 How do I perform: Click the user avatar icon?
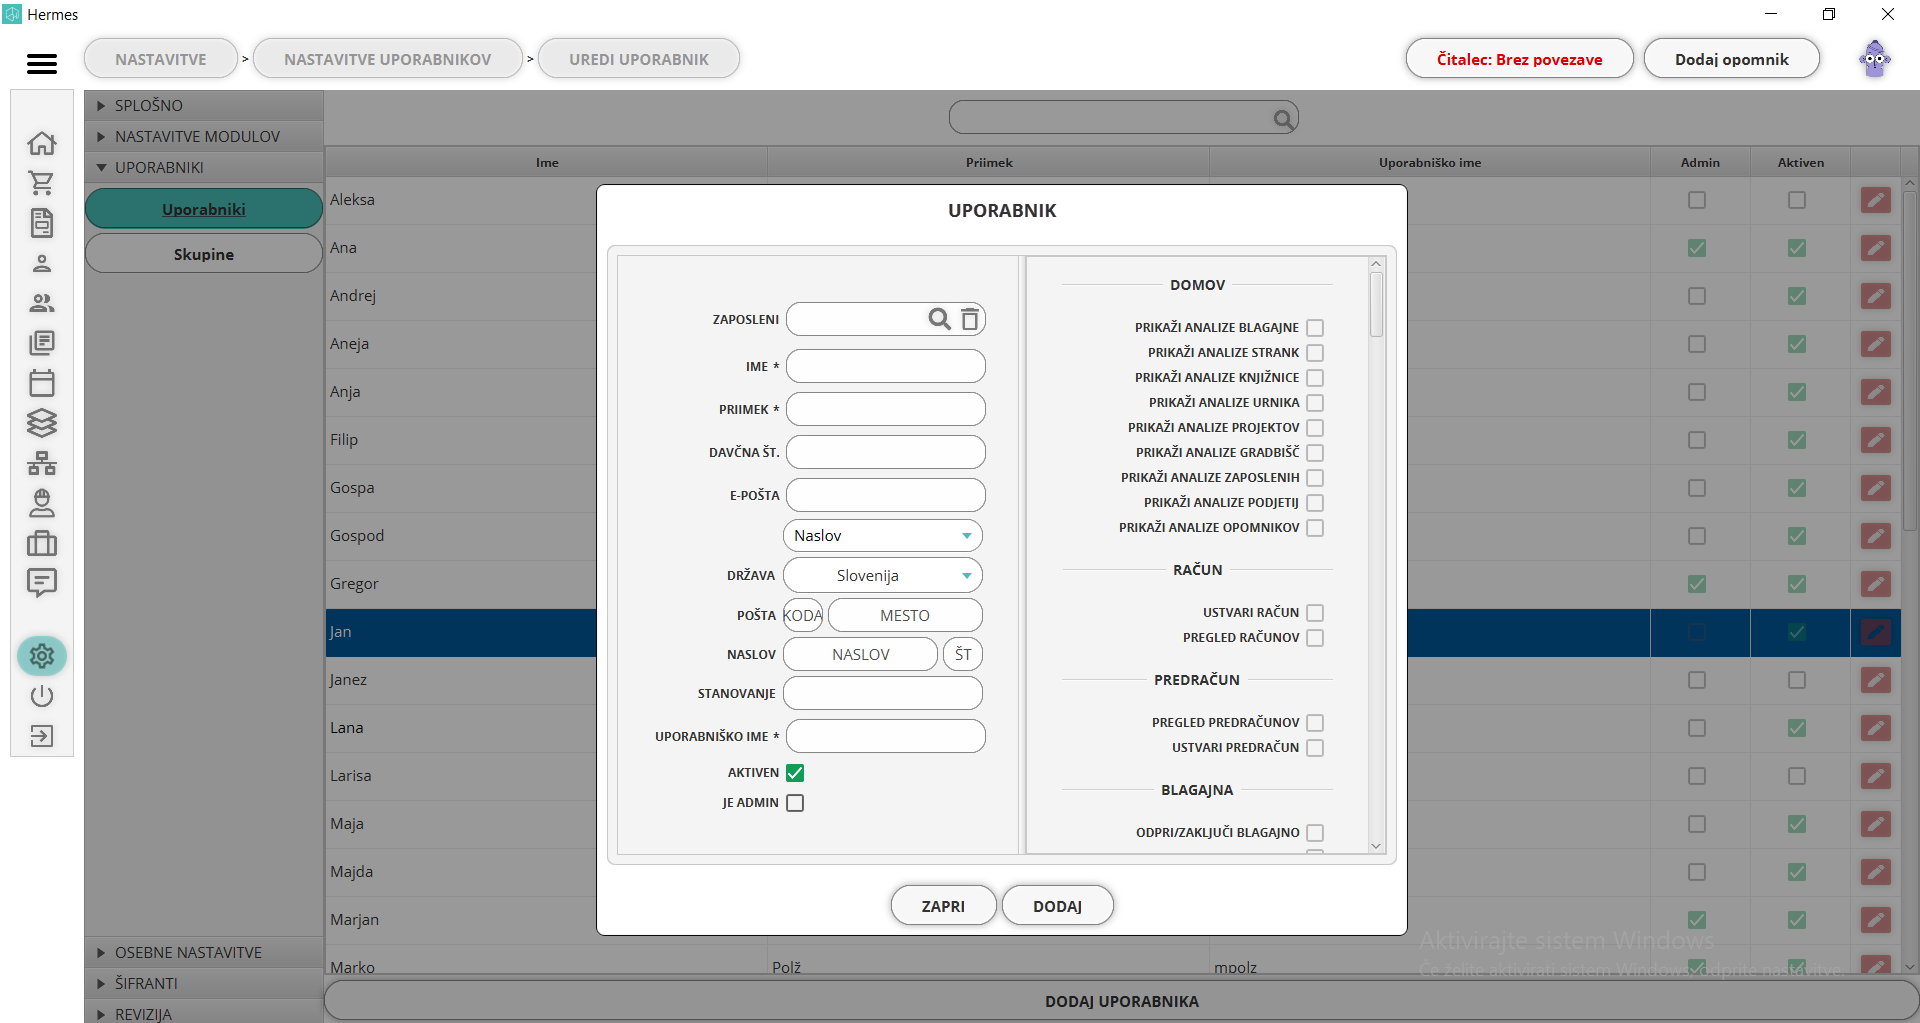pyautogui.click(x=1875, y=59)
